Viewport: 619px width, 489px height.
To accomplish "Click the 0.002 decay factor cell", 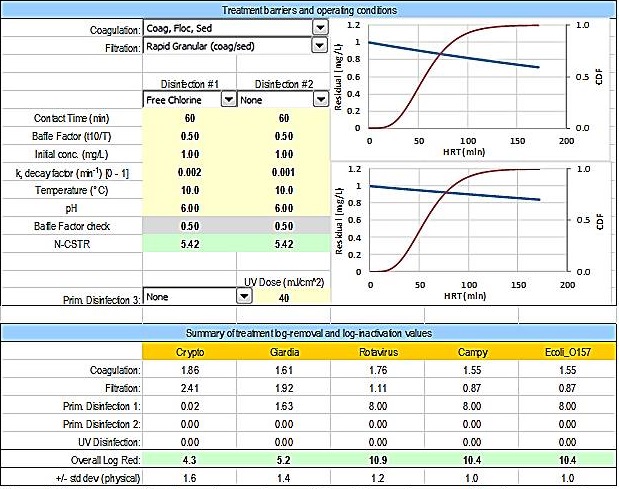I will pyautogui.click(x=189, y=172).
